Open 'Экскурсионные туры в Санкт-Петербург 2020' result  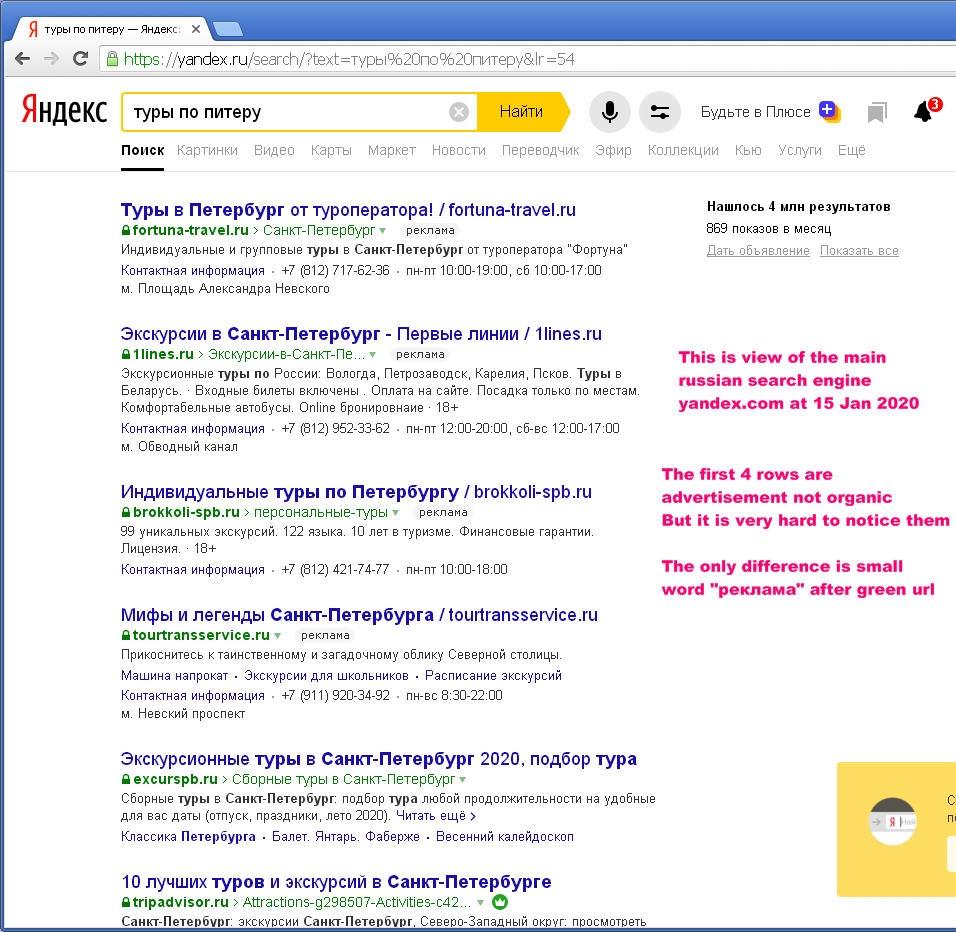point(379,759)
